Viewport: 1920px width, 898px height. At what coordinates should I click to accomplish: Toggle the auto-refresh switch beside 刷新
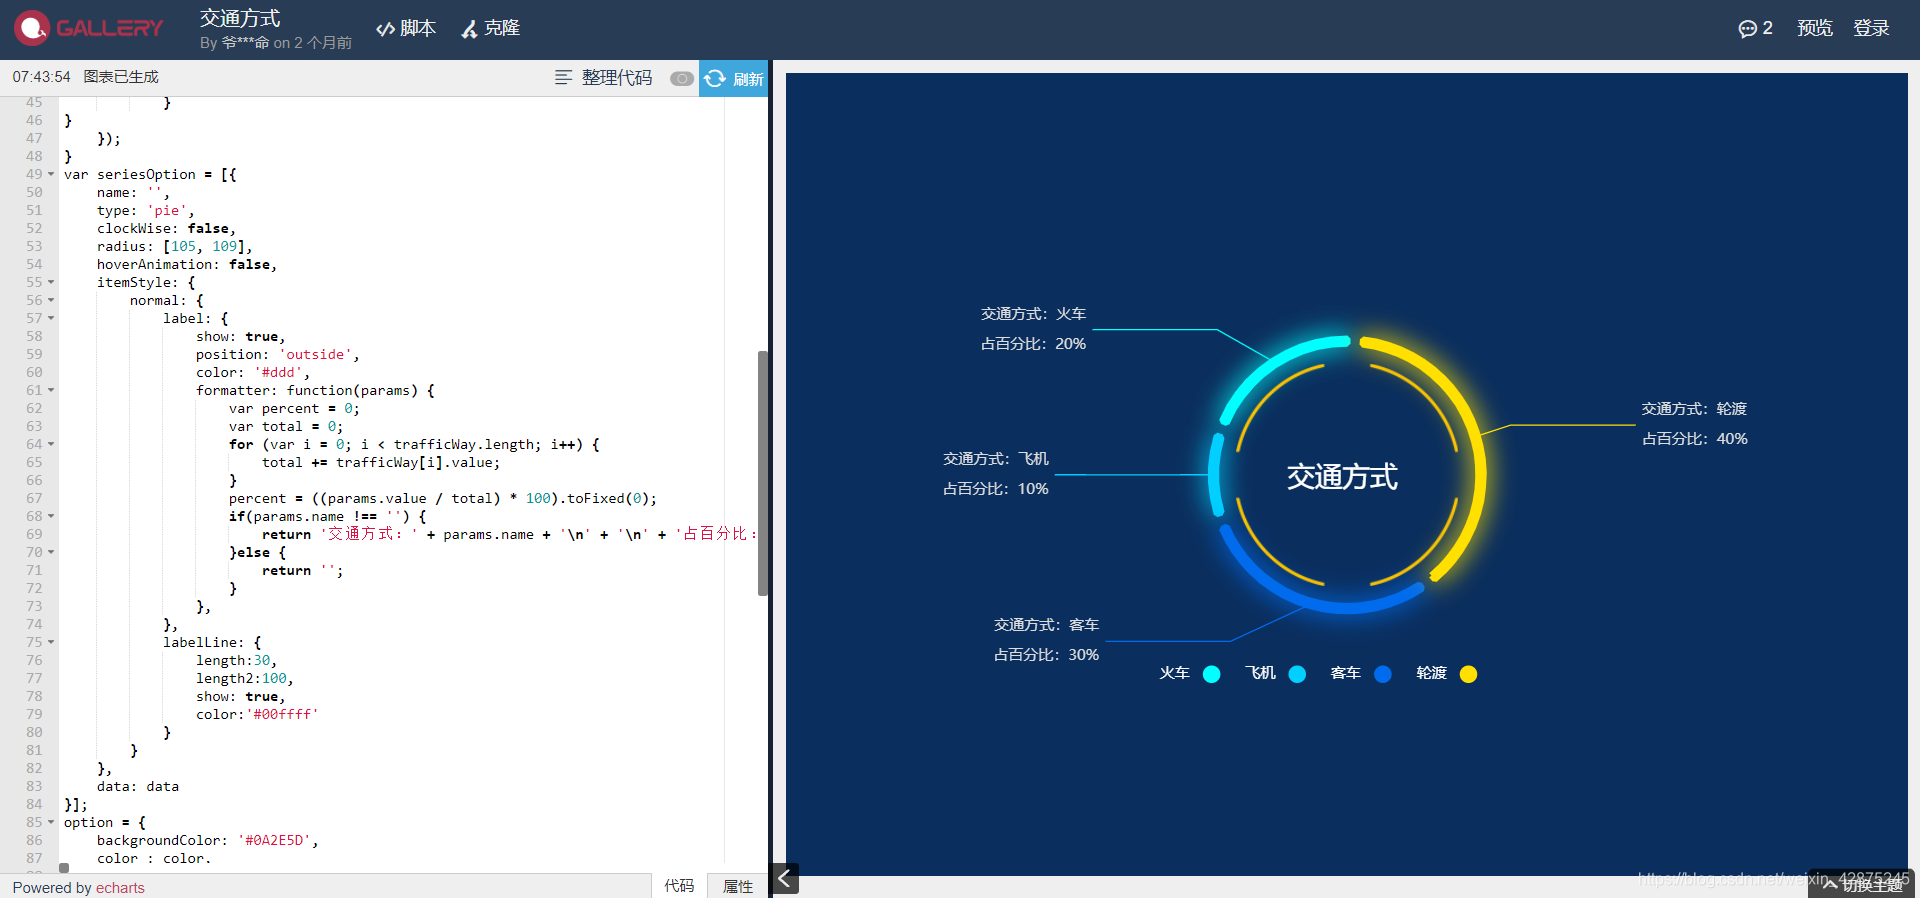[682, 79]
